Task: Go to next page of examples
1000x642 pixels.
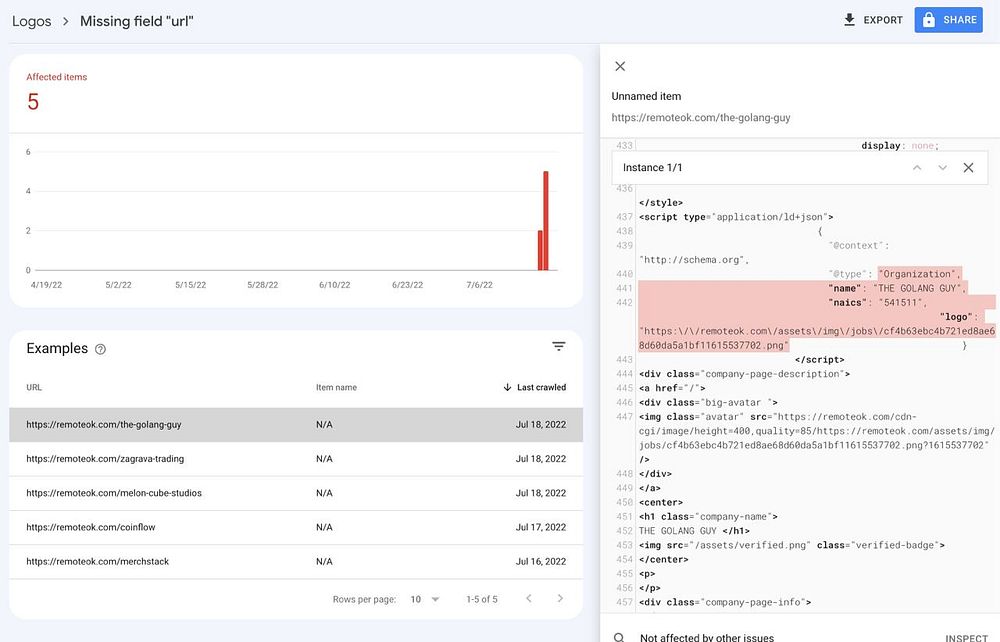Action: [x=560, y=598]
